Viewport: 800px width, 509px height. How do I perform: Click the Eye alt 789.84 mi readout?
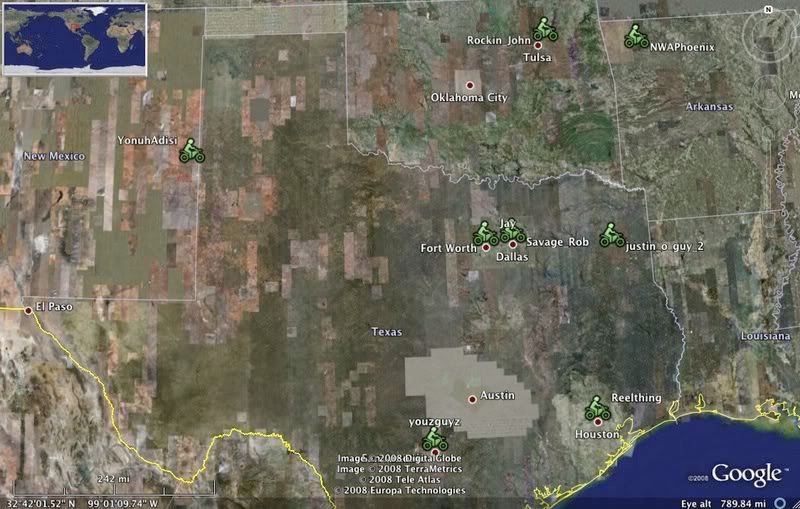click(x=723, y=504)
